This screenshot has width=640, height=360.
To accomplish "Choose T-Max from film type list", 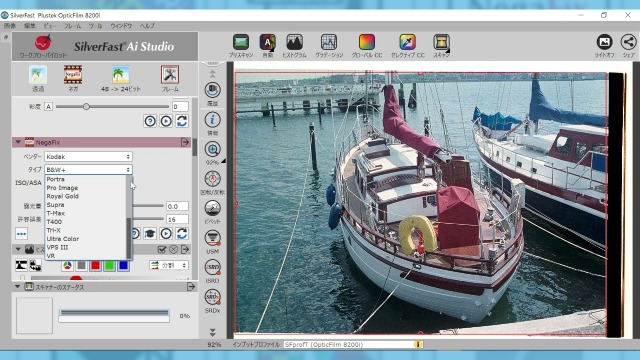I will [x=56, y=213].
